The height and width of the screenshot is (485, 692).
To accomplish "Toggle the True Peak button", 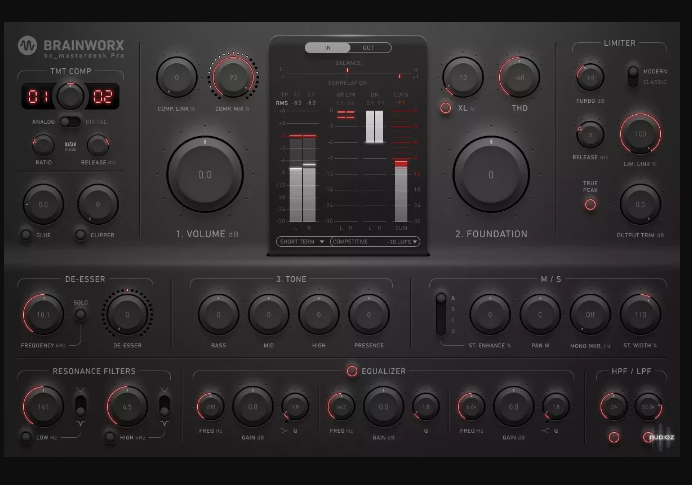I will coord(590,204).
